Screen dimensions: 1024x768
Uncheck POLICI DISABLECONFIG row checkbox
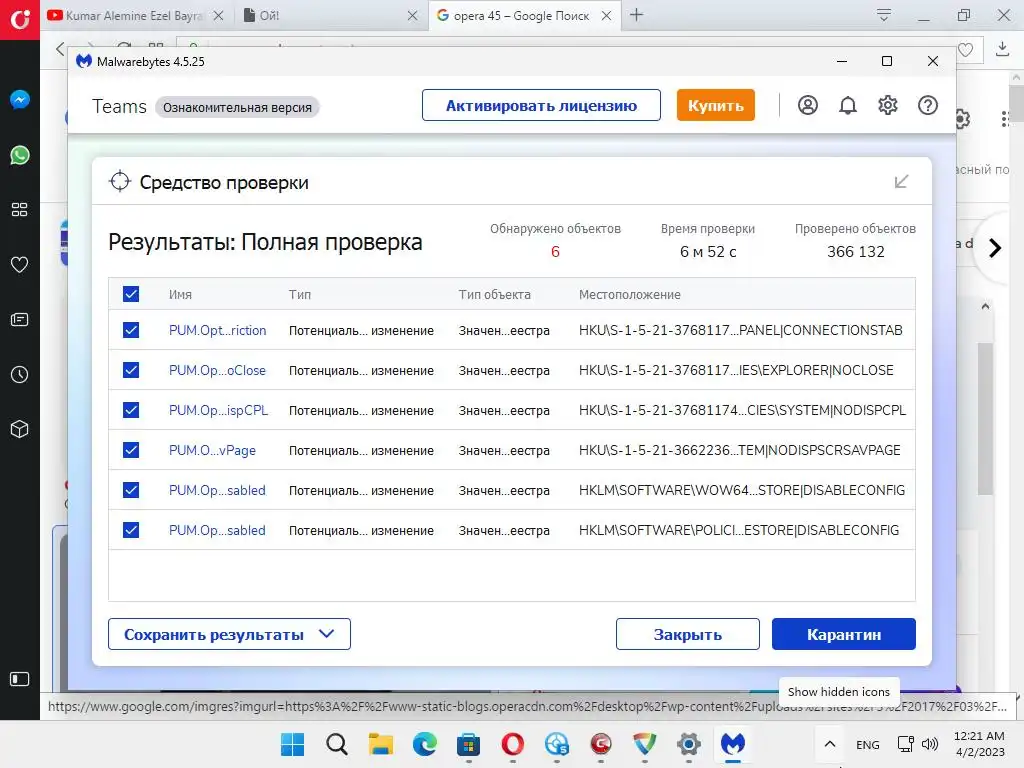click(x=131, y=530)
